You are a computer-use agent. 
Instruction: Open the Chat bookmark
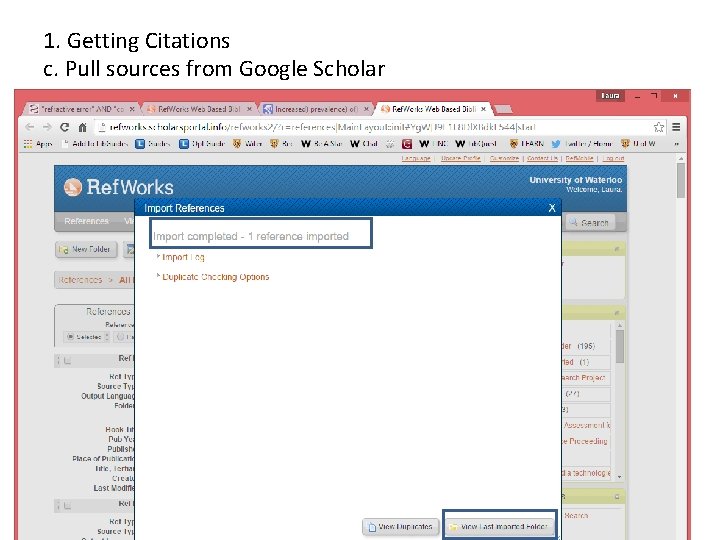pyautogui.click(x=364, y=144)
